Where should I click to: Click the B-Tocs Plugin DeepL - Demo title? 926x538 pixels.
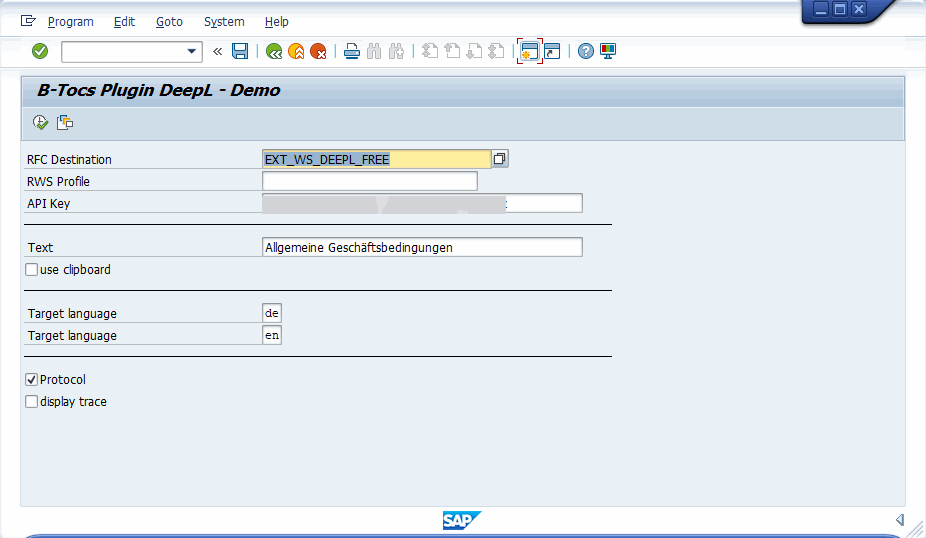pyautogui.click(x=158, y=90)
